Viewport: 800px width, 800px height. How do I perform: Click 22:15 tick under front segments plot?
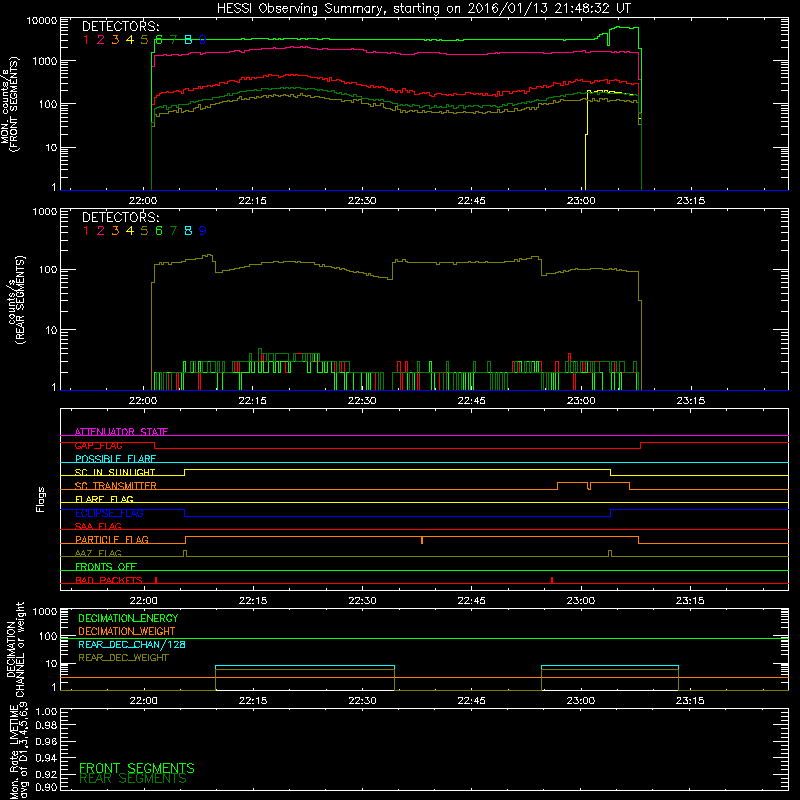click(253, 201)
